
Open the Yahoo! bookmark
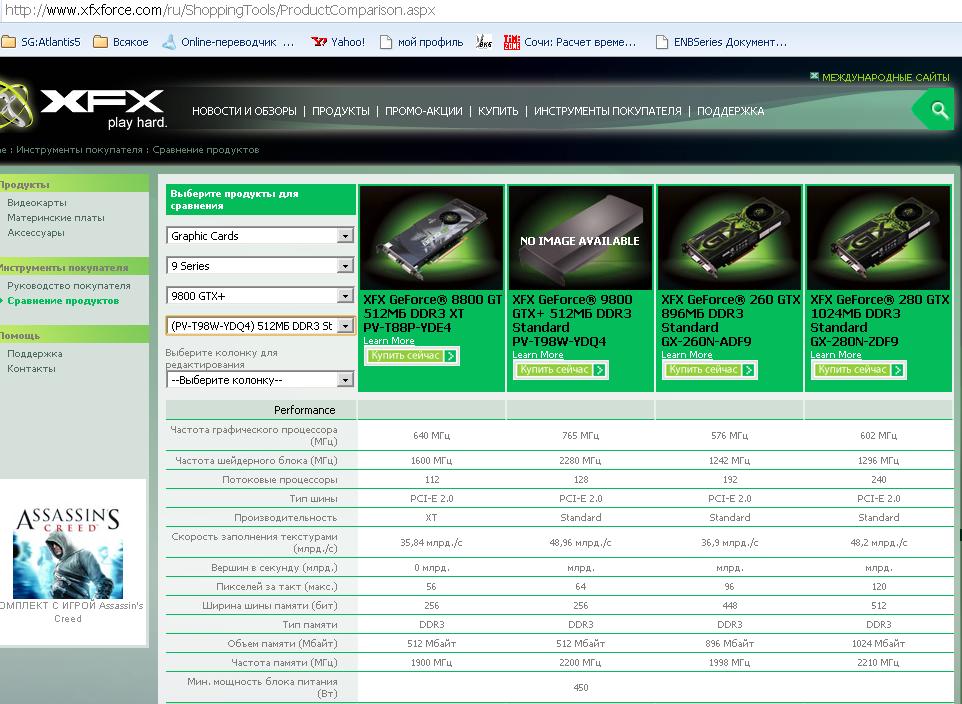point(338,42)
